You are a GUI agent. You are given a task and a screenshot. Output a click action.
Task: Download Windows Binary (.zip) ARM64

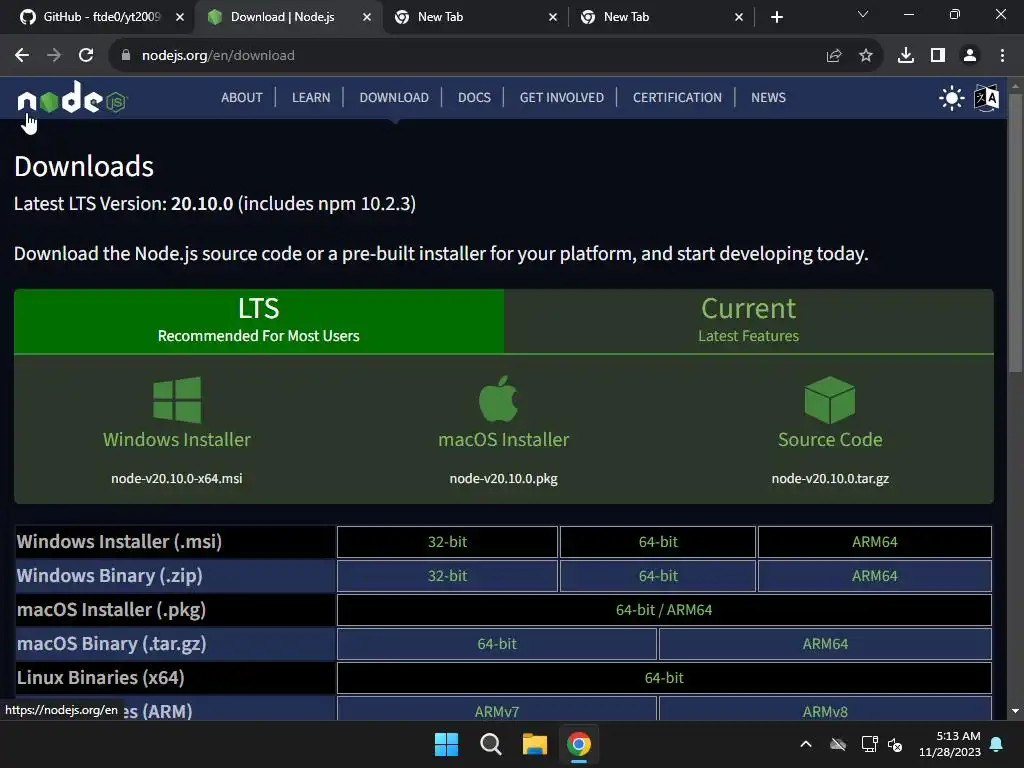point(874,576)
